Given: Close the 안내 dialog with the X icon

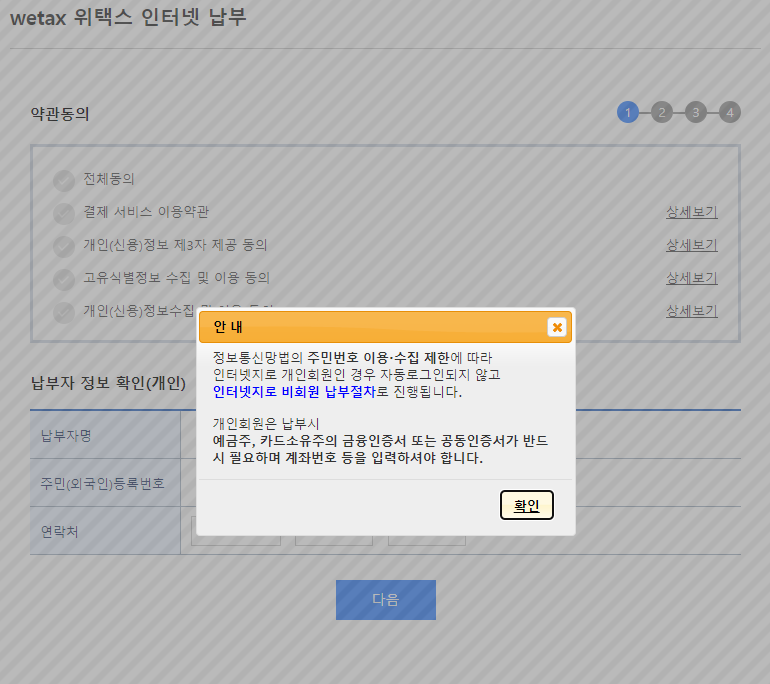Looking at the screenshot, I should point(556,327).
